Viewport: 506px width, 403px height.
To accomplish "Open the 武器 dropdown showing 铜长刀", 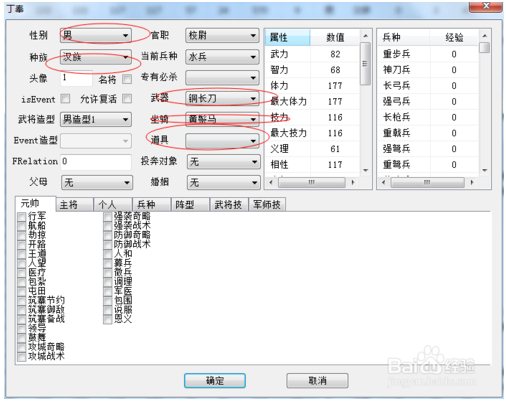I will point(222,99).
